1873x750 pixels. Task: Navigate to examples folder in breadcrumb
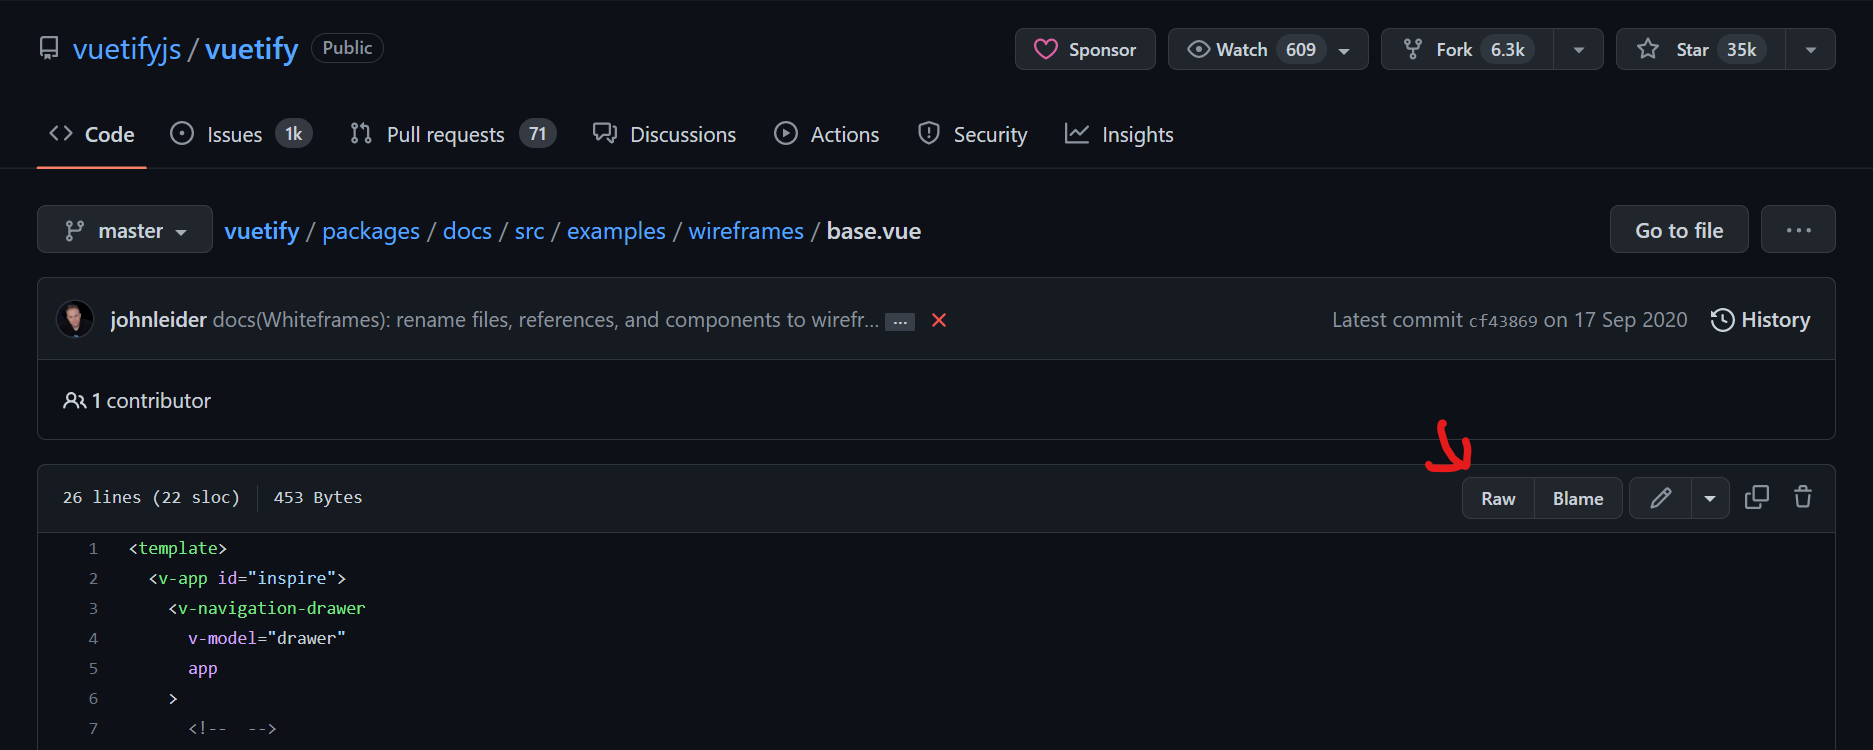click(616, 231)
